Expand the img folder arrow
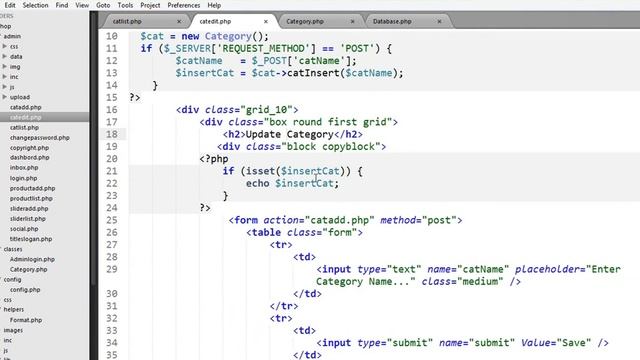Screen dimensions: 640x360 coord(4,67)
